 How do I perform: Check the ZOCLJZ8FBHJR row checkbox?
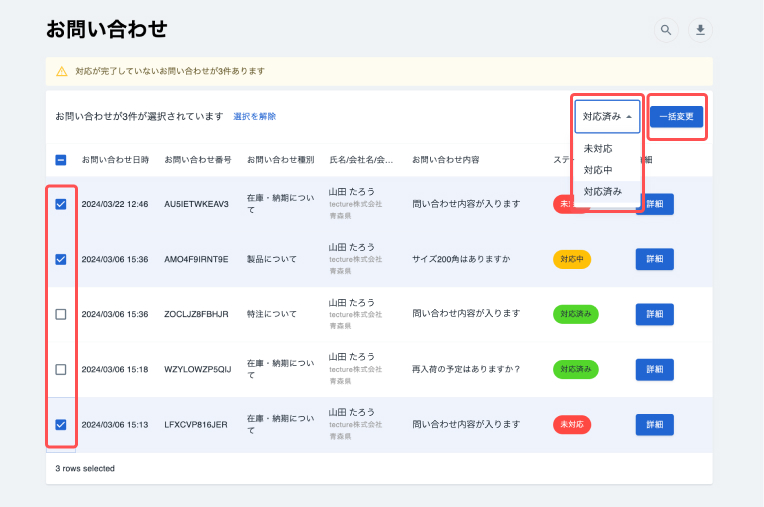[61, 314]
